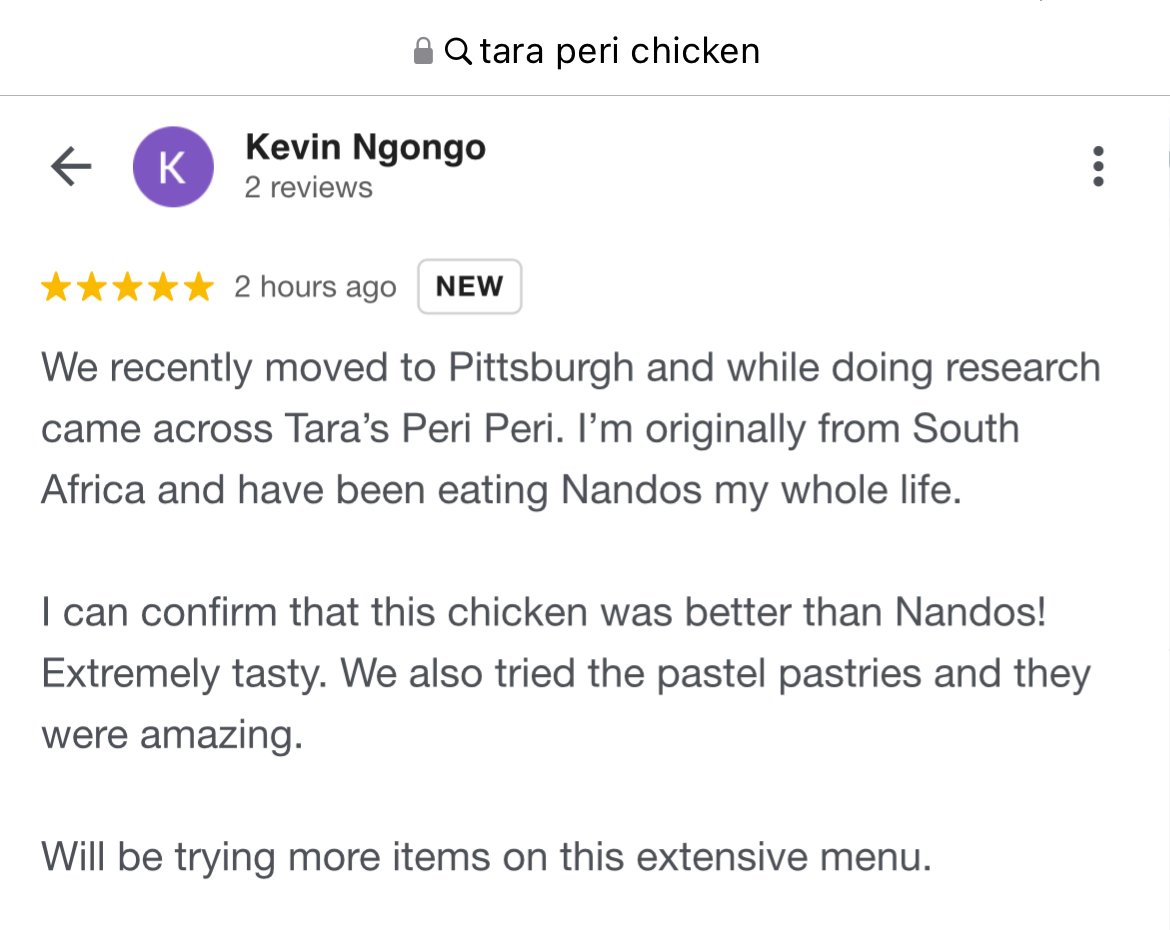The height and width of the screenshot is (930, 1170).
Task: Open the purple K profile avatar
Action: click(x=173, y=167)
